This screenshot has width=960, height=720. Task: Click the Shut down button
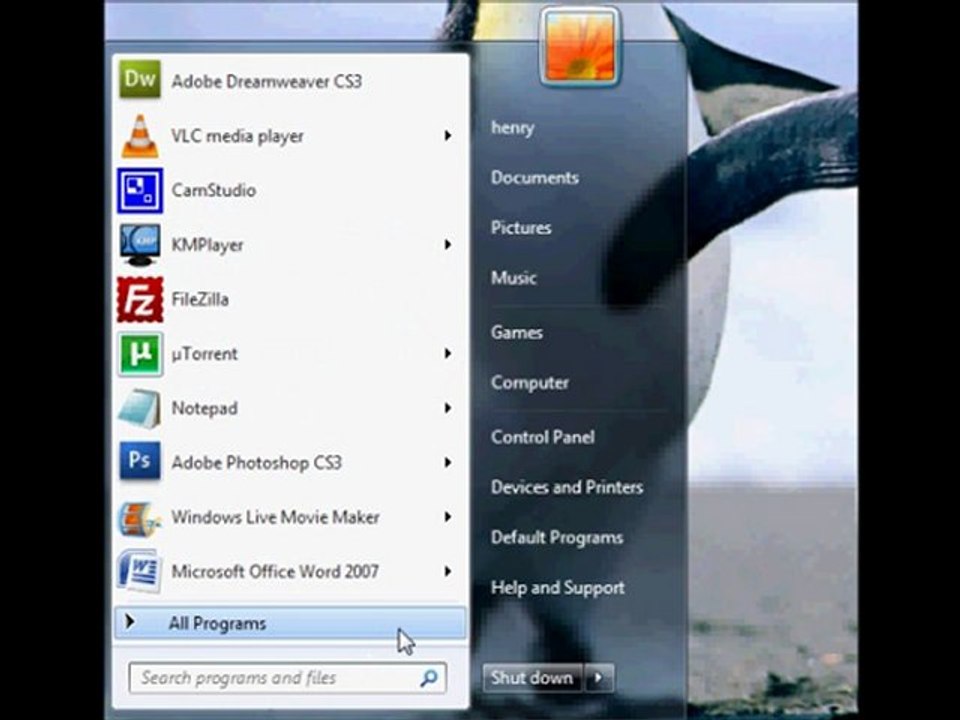pyautogui.click(x=532, y=678)
